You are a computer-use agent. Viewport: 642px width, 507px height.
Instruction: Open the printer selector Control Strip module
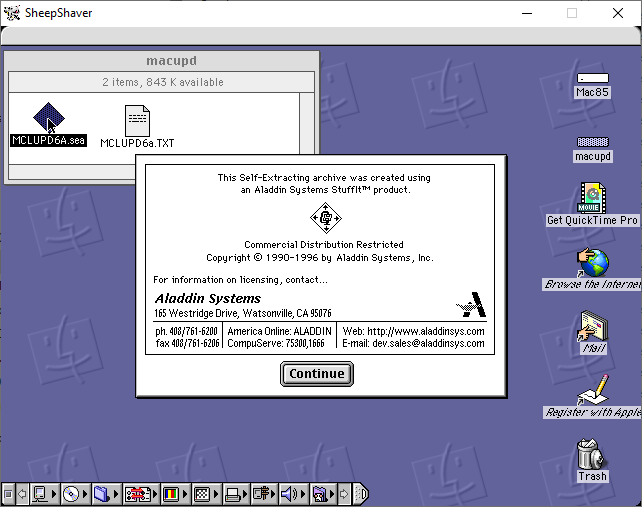(237, 494)
